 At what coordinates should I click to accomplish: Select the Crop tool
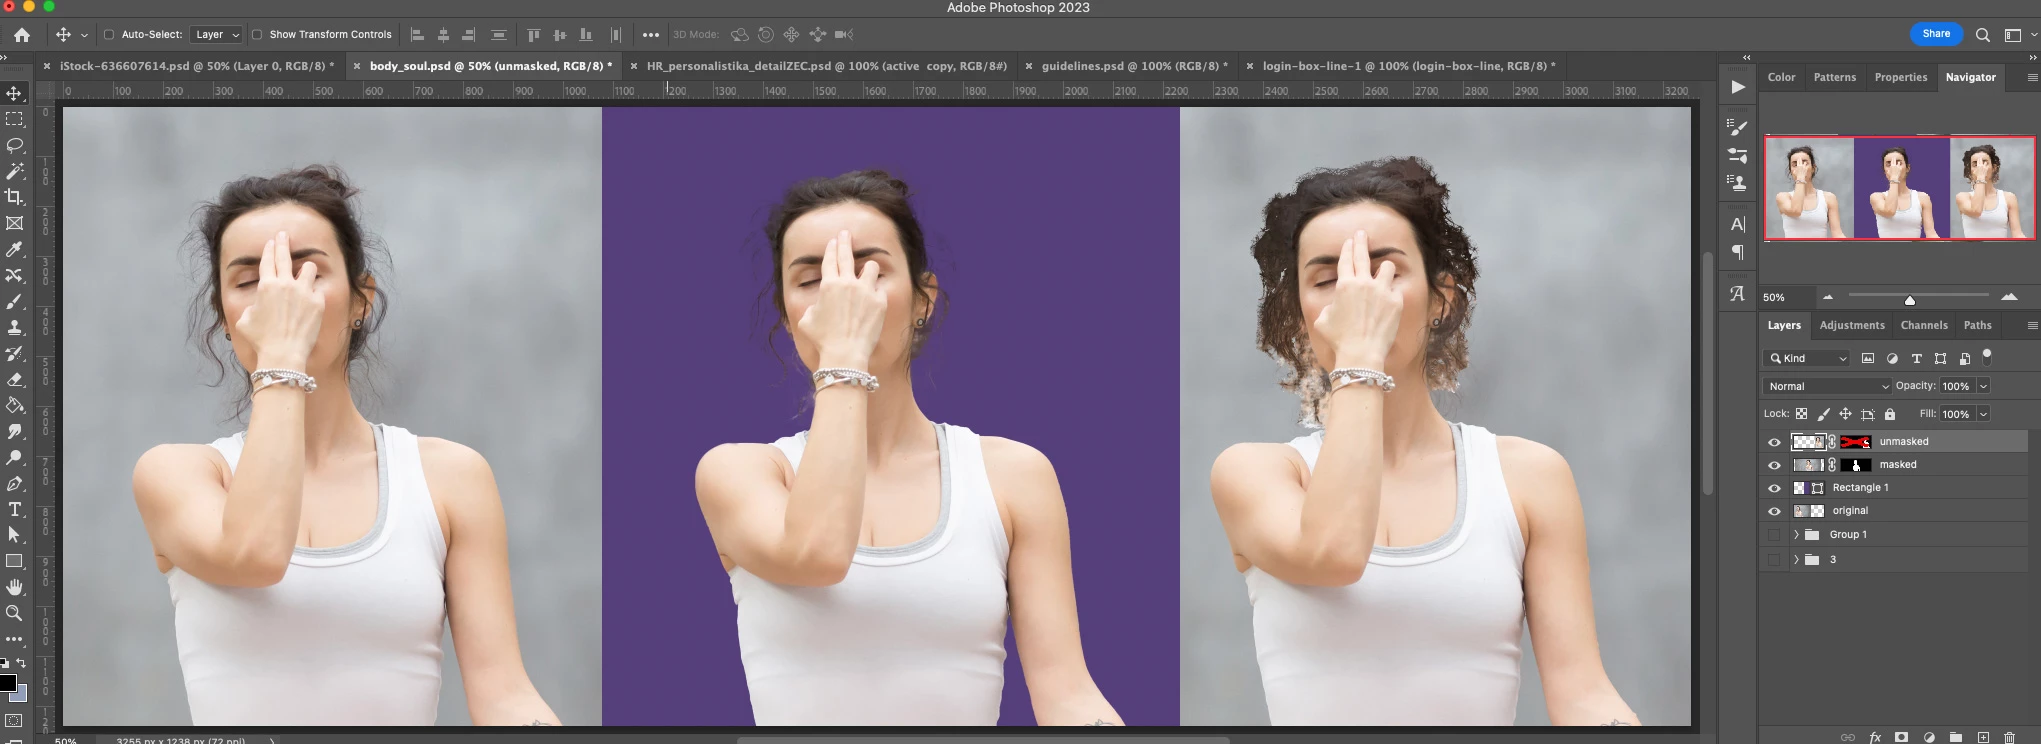pos(14,197)
